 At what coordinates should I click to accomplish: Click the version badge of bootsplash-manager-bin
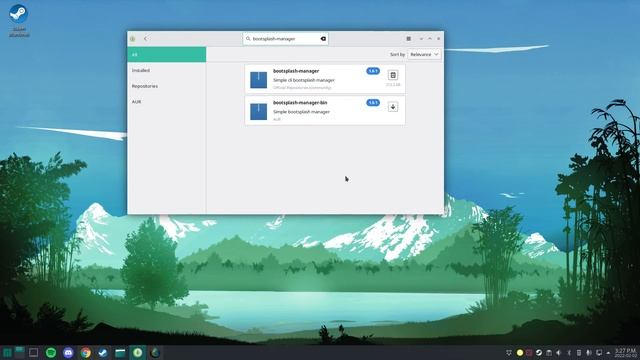(373, 103)
